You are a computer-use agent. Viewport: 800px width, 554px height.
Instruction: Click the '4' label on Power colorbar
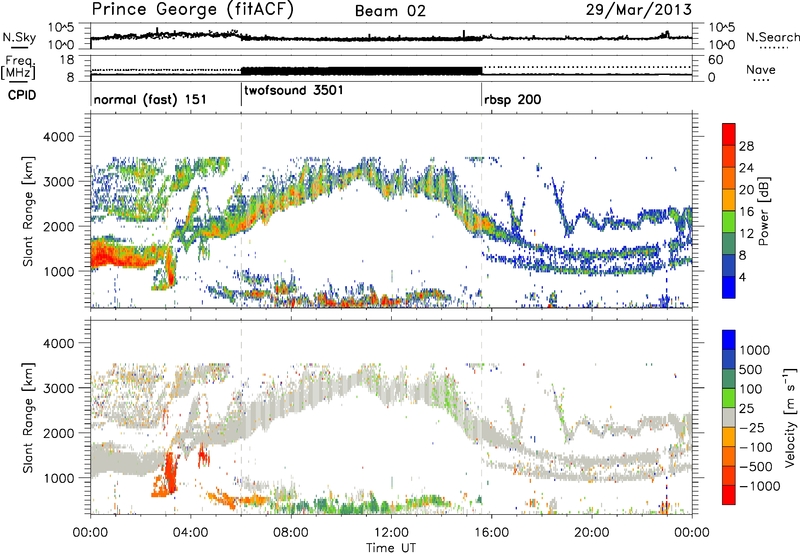pos(742,278)
